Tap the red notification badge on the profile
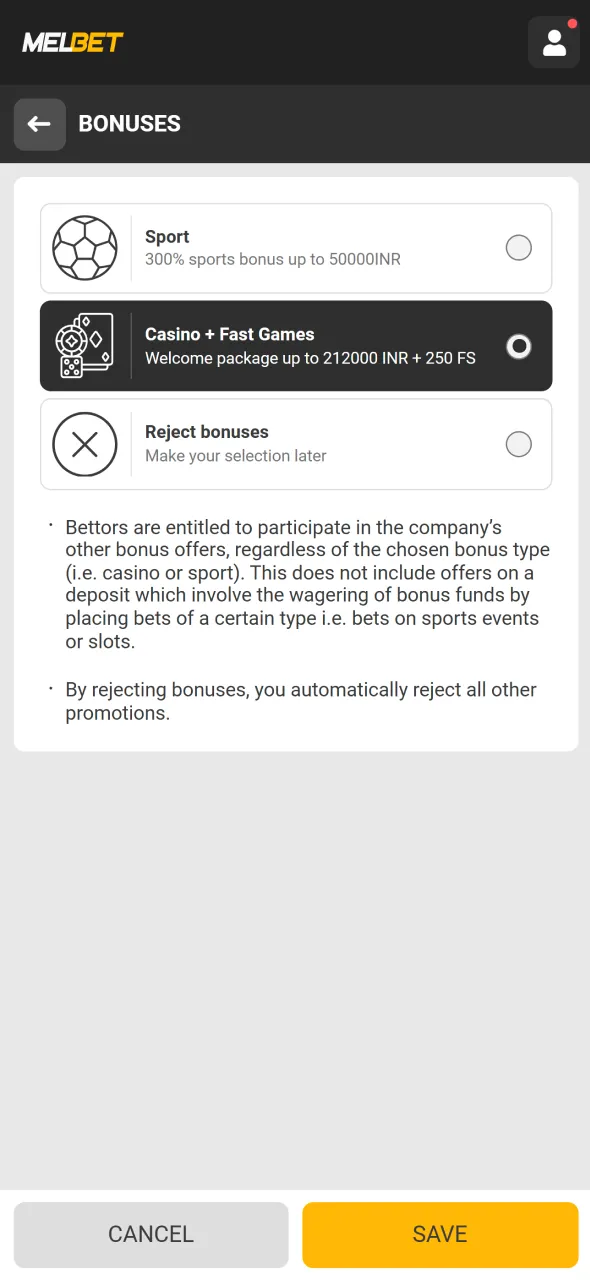The width and height of the screenshot is (590, 1280). coord(574,22)
